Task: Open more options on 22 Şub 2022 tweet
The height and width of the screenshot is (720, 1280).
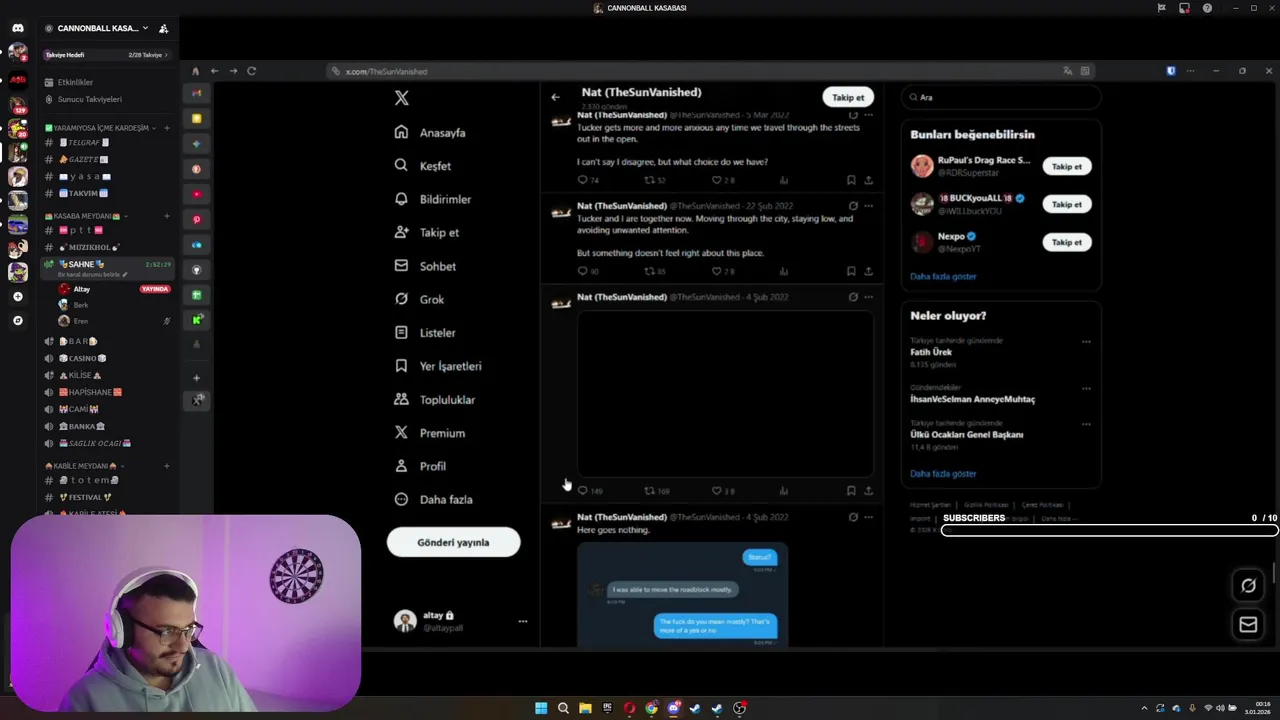Action: (x=868, y=206)
